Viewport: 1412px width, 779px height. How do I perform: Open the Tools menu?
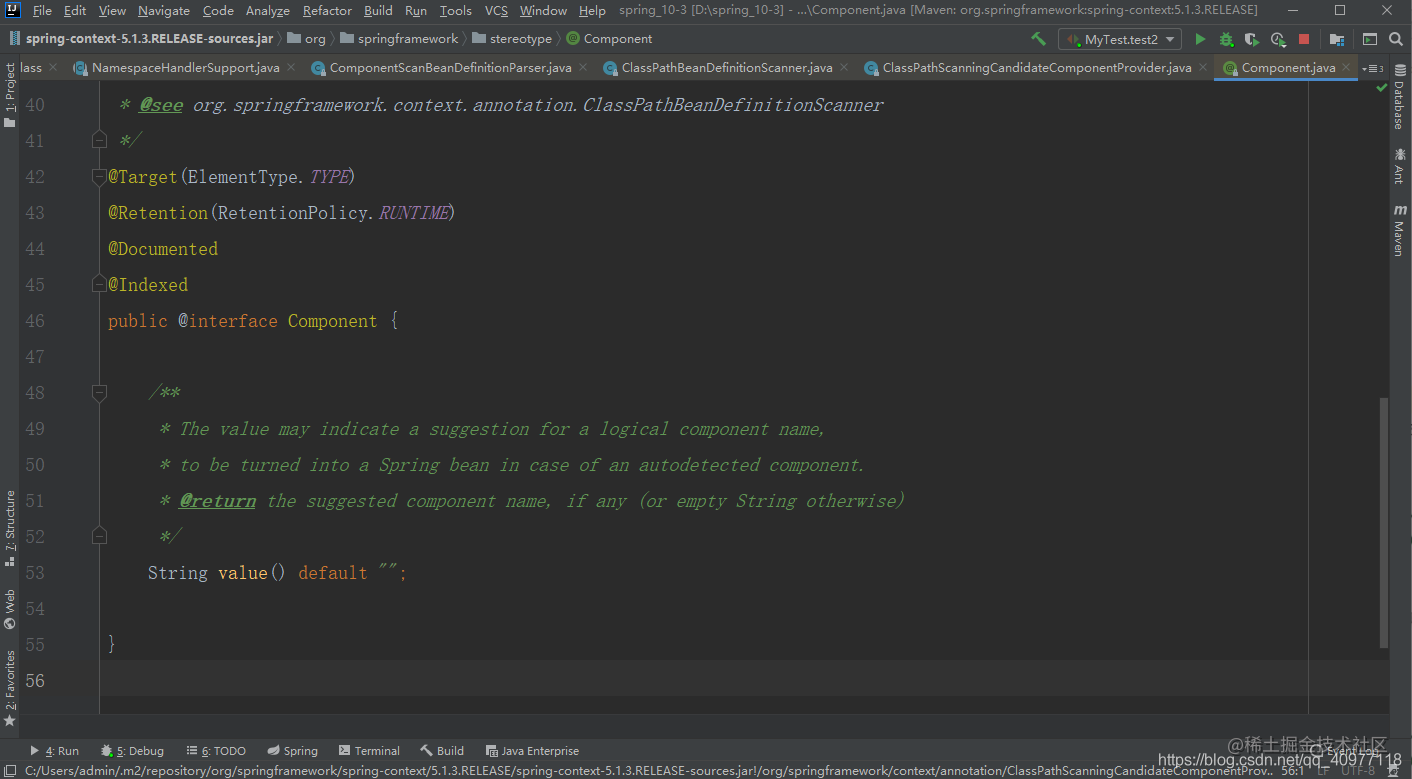coord(455,11)
